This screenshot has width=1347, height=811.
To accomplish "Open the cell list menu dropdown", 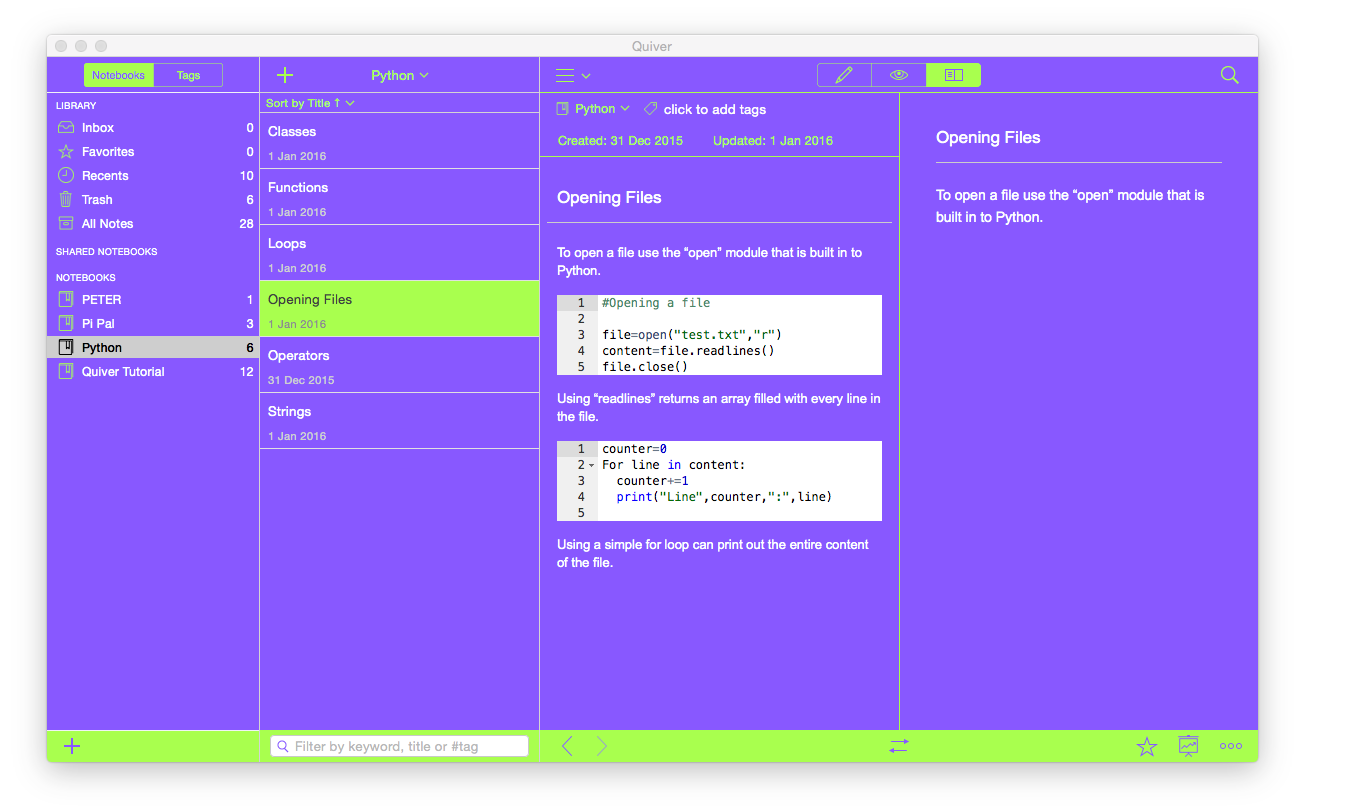I will (x=573, y=75).
